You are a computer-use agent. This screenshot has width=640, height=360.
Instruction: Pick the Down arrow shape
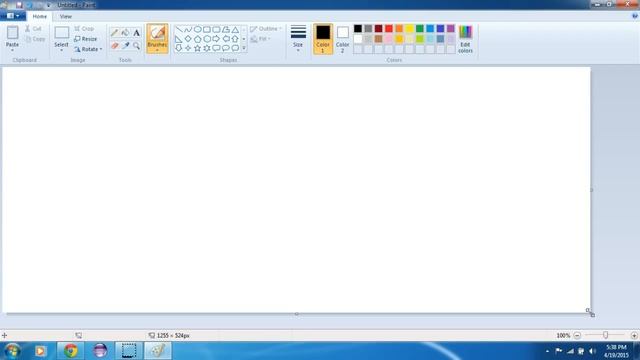[179, 48]
